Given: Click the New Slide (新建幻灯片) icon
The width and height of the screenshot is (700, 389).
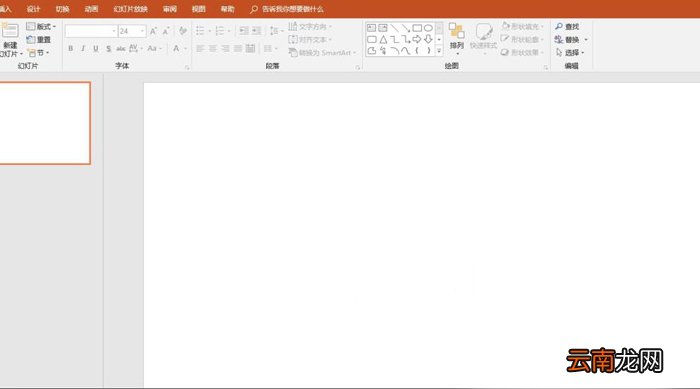Looking at the screenshot, I should click(10, 31).
